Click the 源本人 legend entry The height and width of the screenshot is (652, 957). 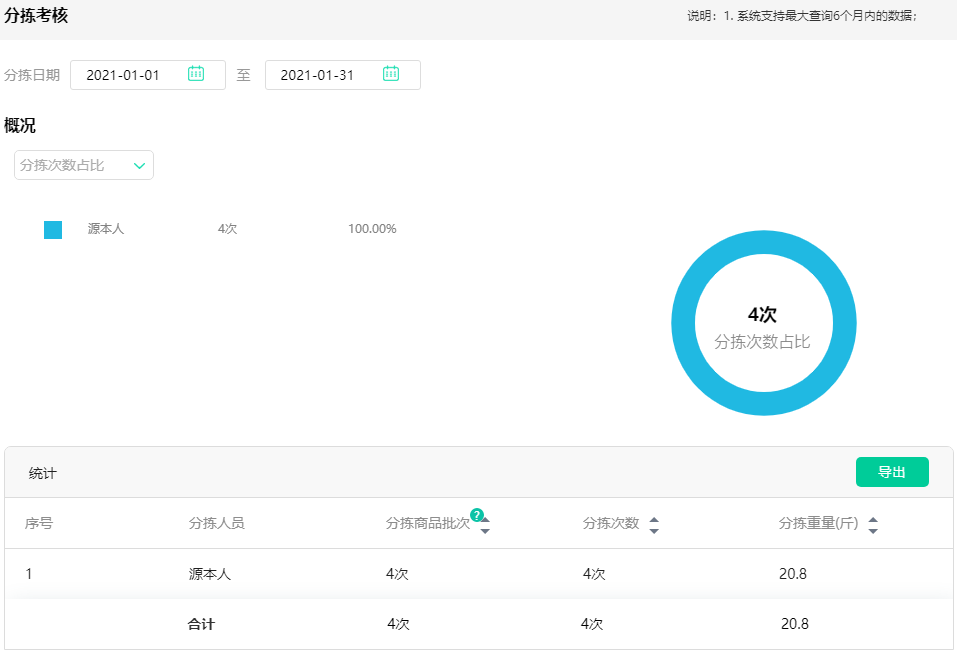(104, 229)
